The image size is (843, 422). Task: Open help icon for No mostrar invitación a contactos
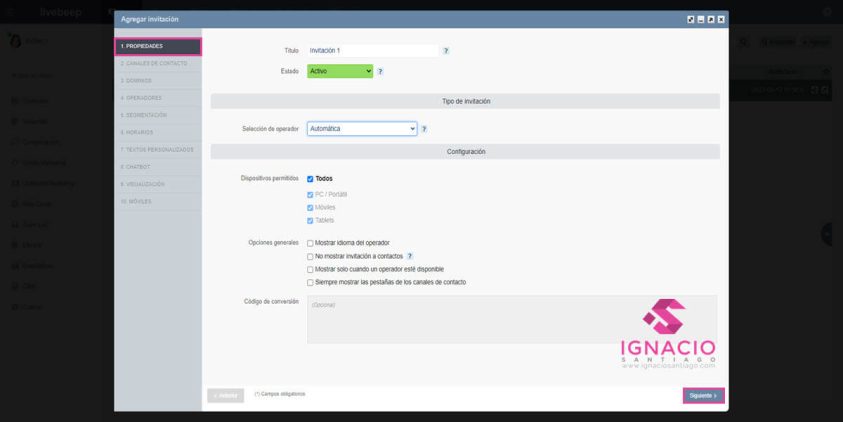(410, 256)
